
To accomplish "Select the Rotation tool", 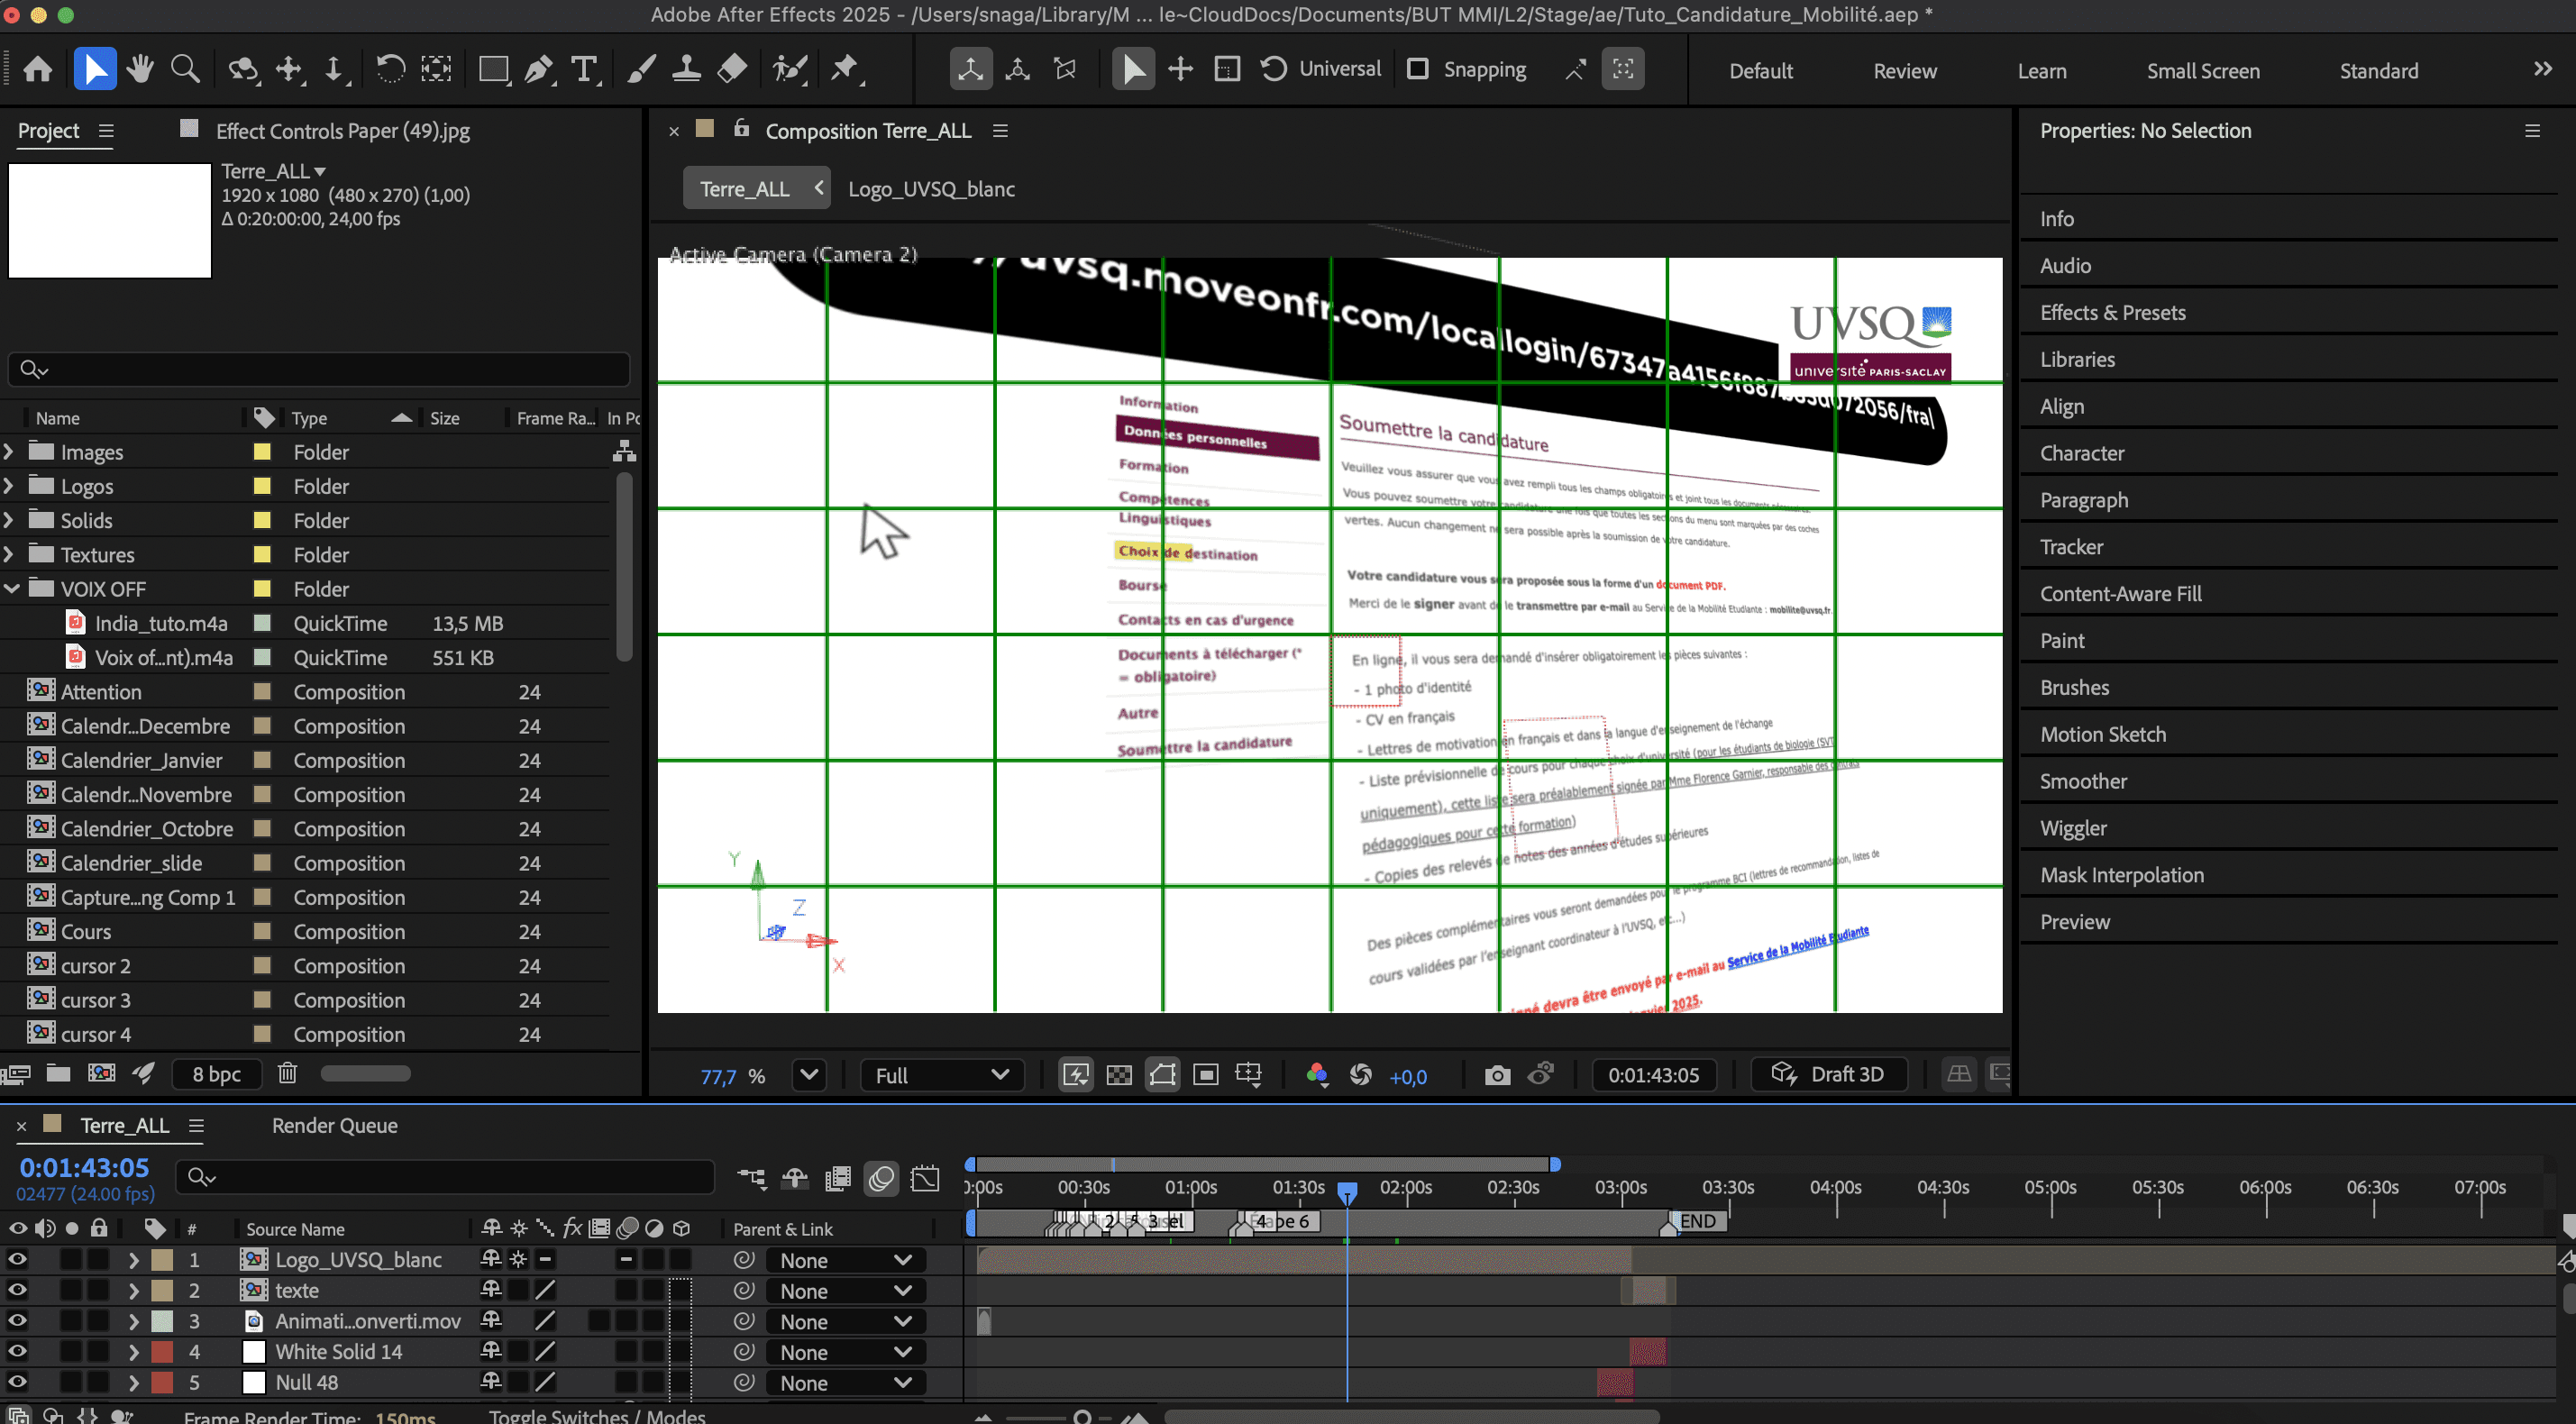I will tap(390, 69).
